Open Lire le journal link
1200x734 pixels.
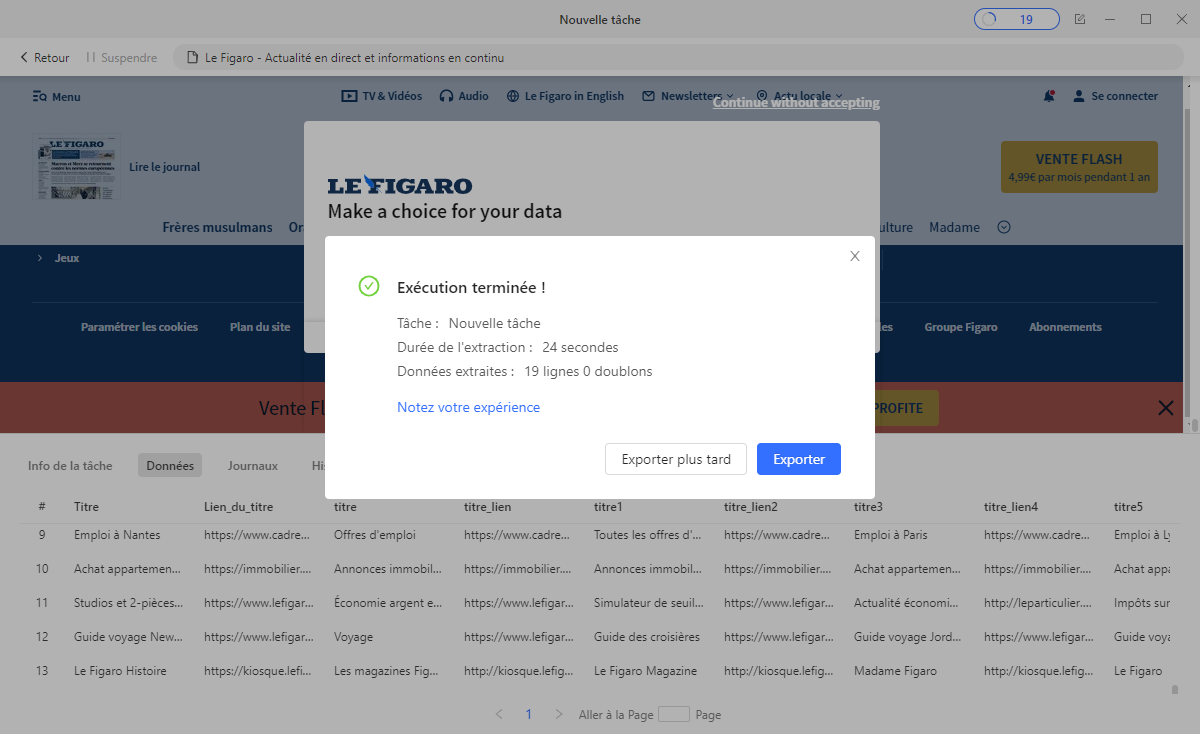tap(165, 167)
